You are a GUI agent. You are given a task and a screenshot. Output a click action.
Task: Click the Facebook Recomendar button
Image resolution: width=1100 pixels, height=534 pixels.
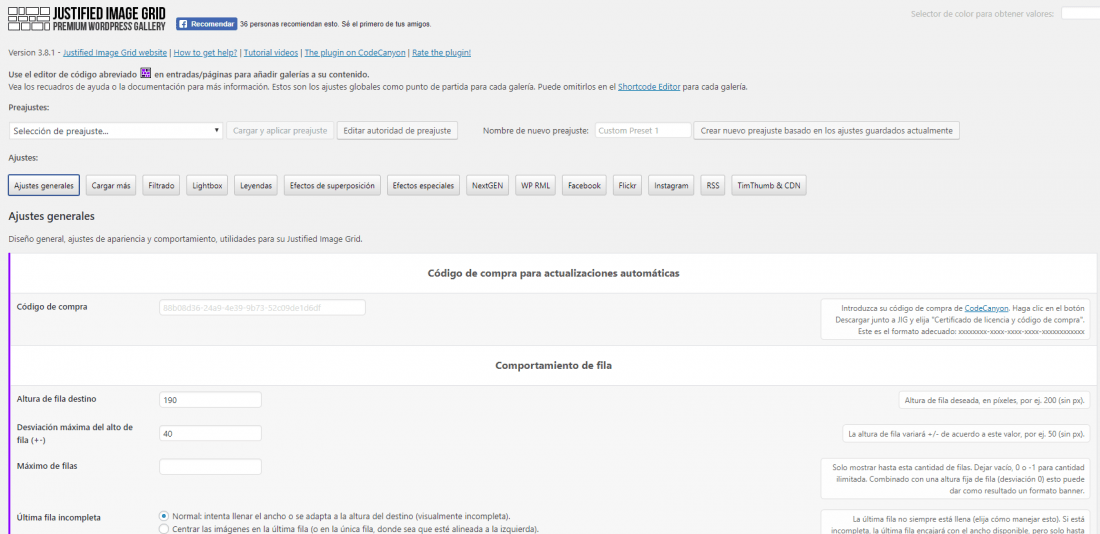point(206,24)
